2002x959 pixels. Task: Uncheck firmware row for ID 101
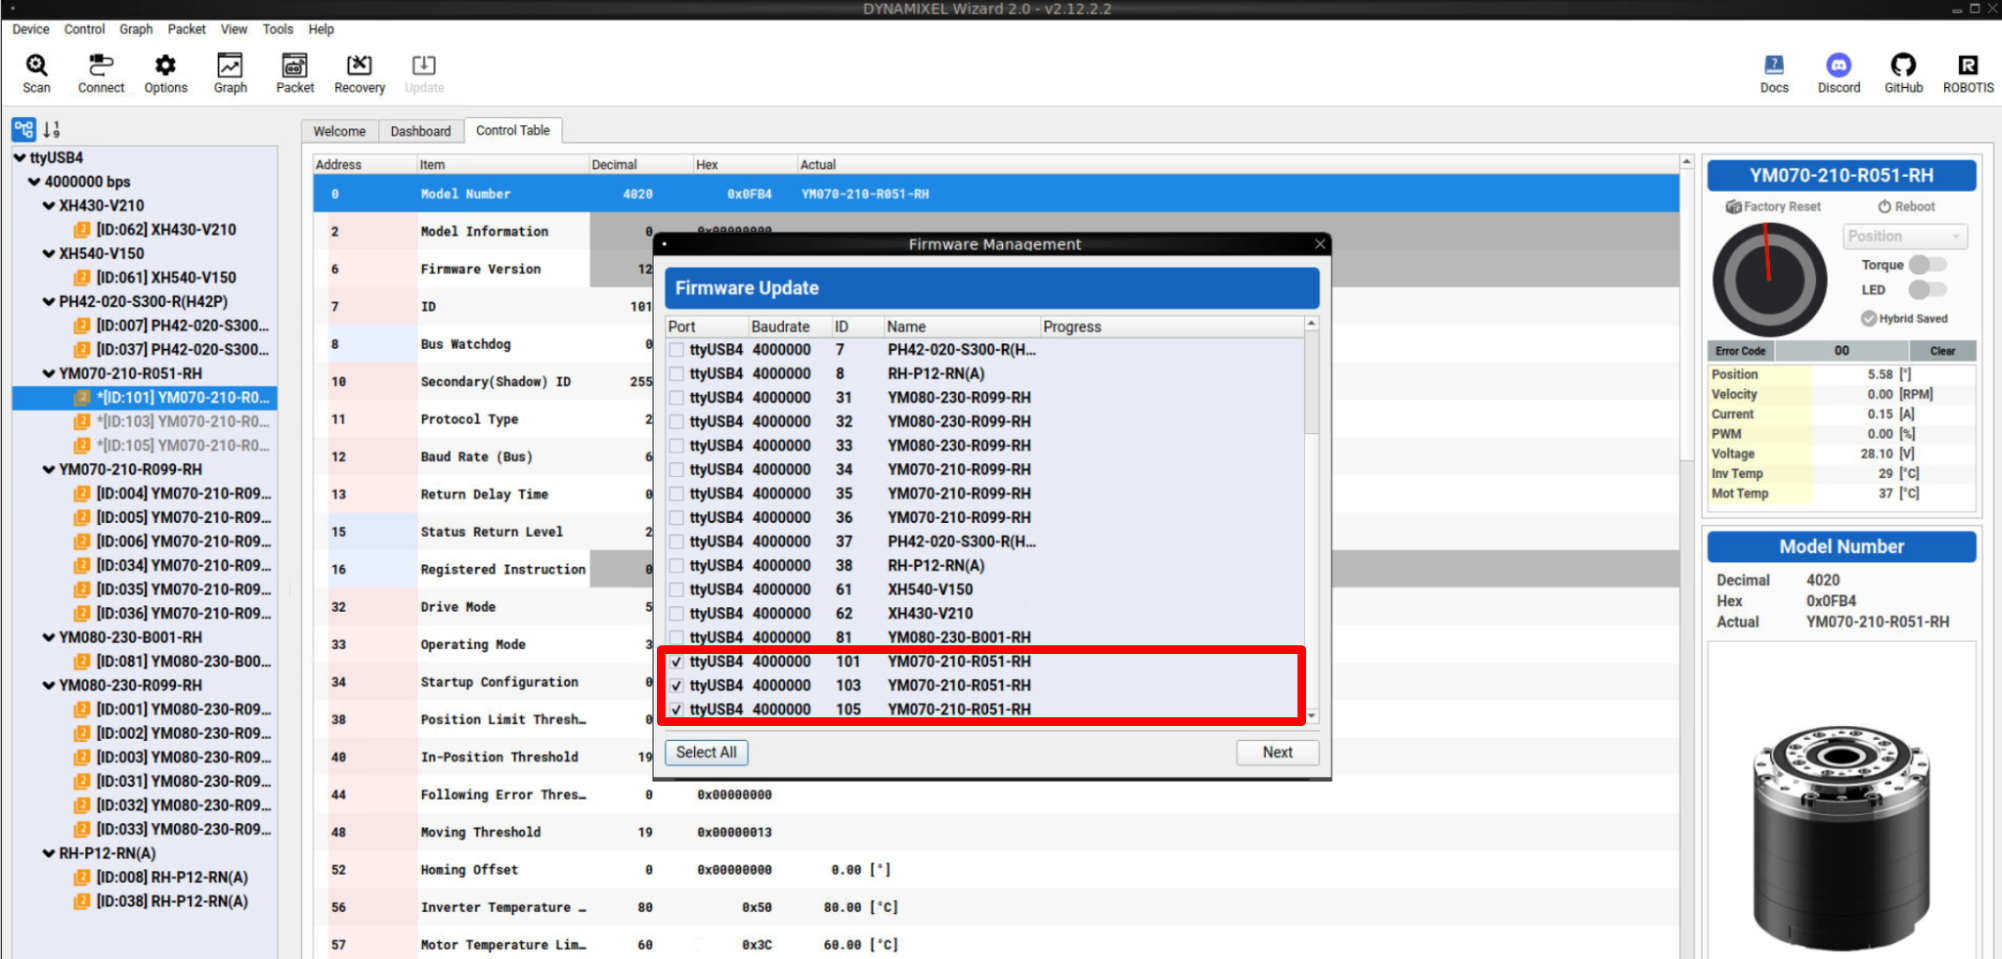click(x=677, y=662)
